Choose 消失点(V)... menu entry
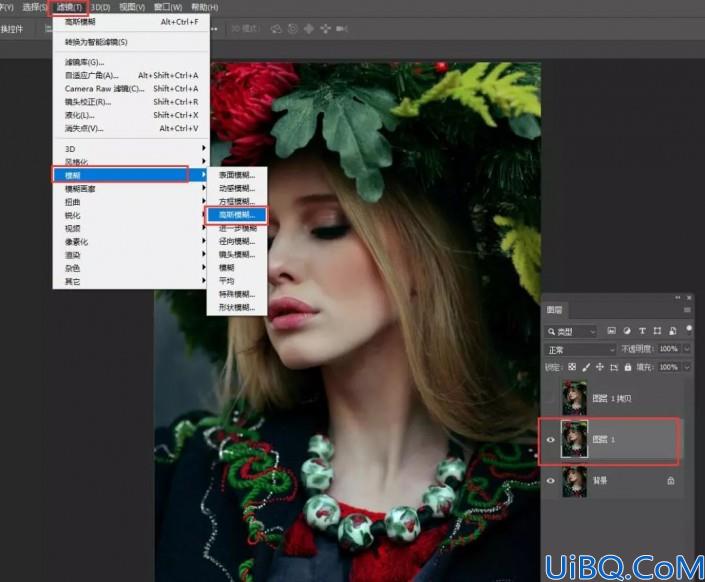This screenshot has width=705, height=582. point(131,129)
